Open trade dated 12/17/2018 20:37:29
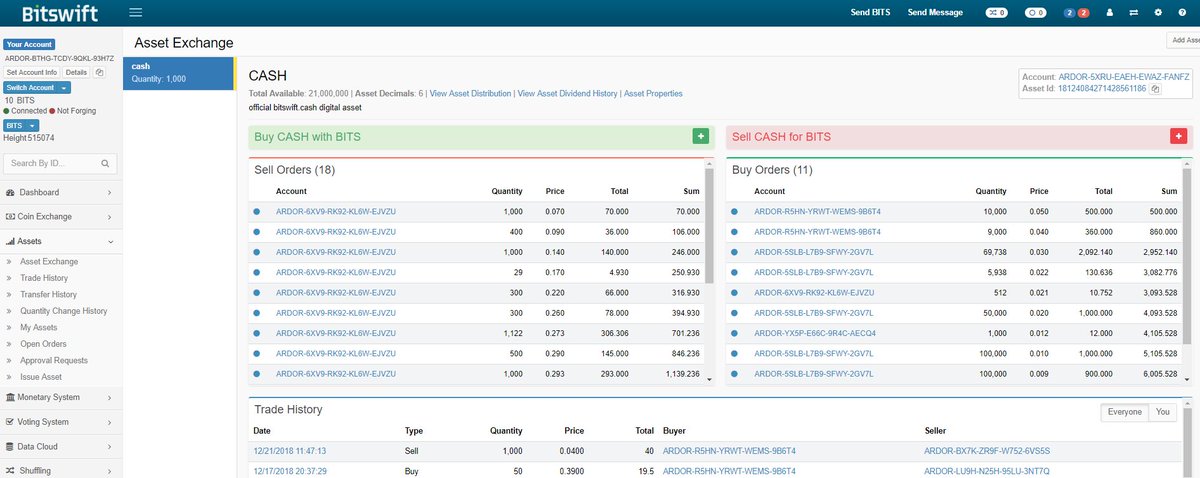 click(290, 470)
